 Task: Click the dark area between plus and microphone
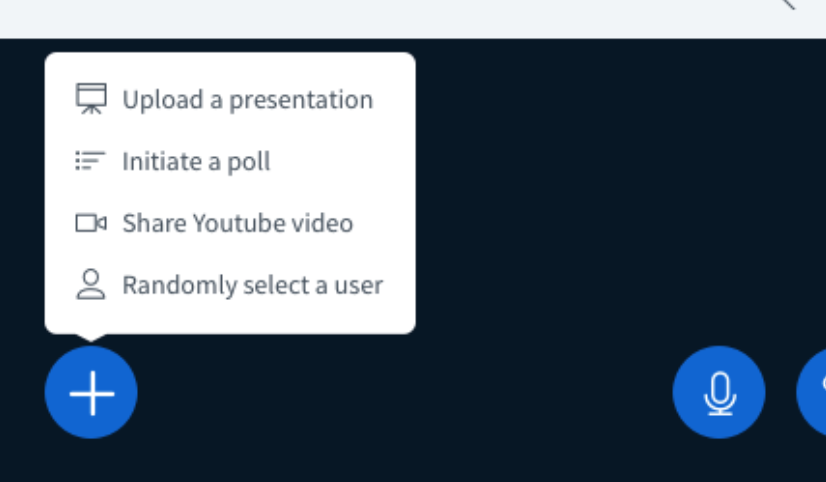(x=405, y=393)
